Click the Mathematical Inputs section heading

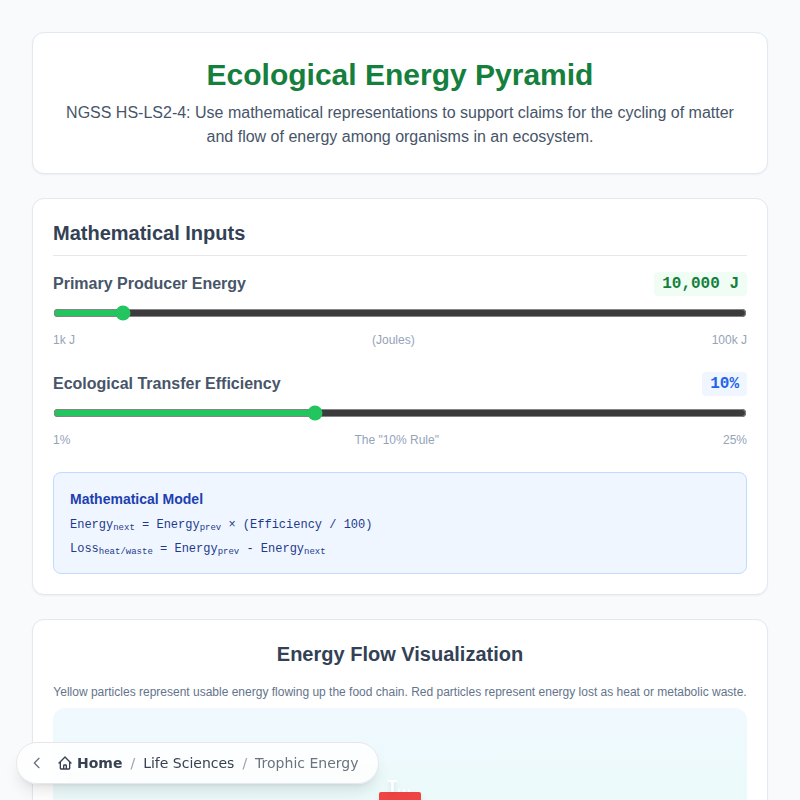point(148,233)
